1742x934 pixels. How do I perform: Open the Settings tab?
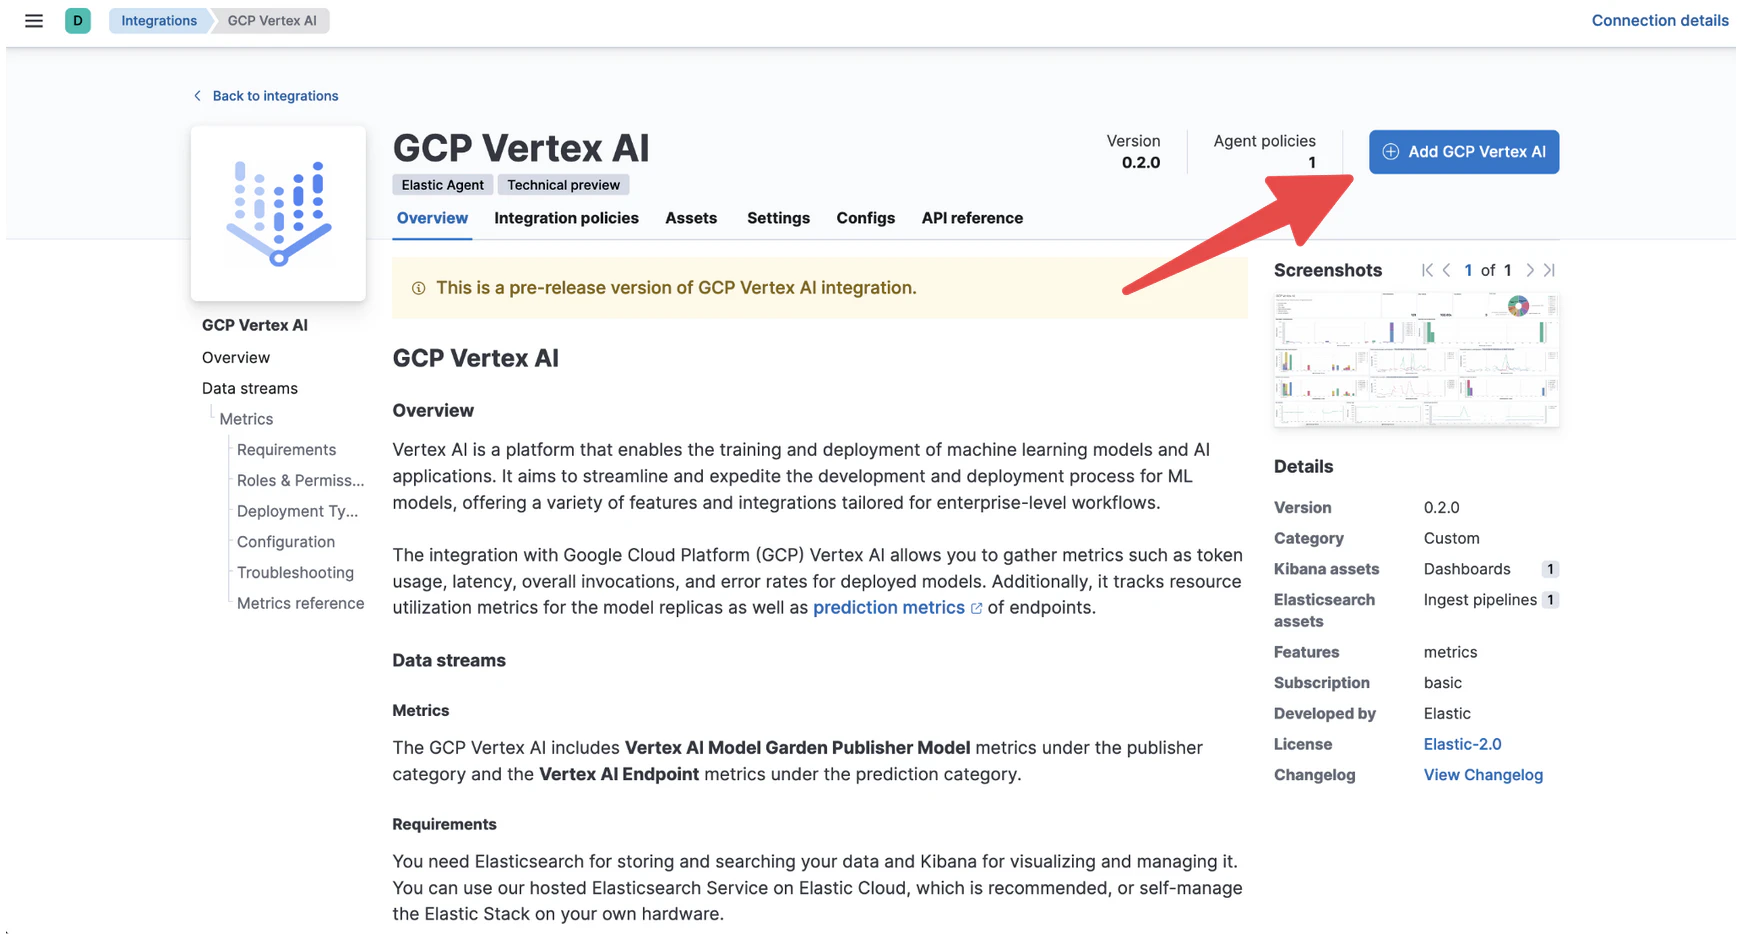(x=778, y=218)
